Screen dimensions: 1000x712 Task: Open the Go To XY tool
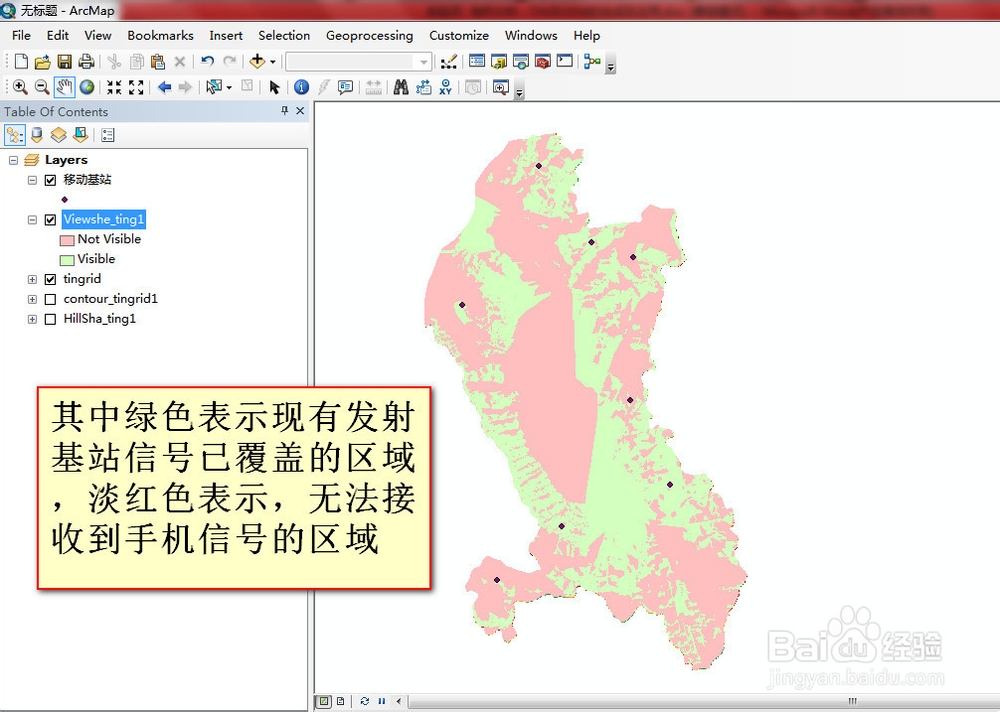tap(445, 87)
